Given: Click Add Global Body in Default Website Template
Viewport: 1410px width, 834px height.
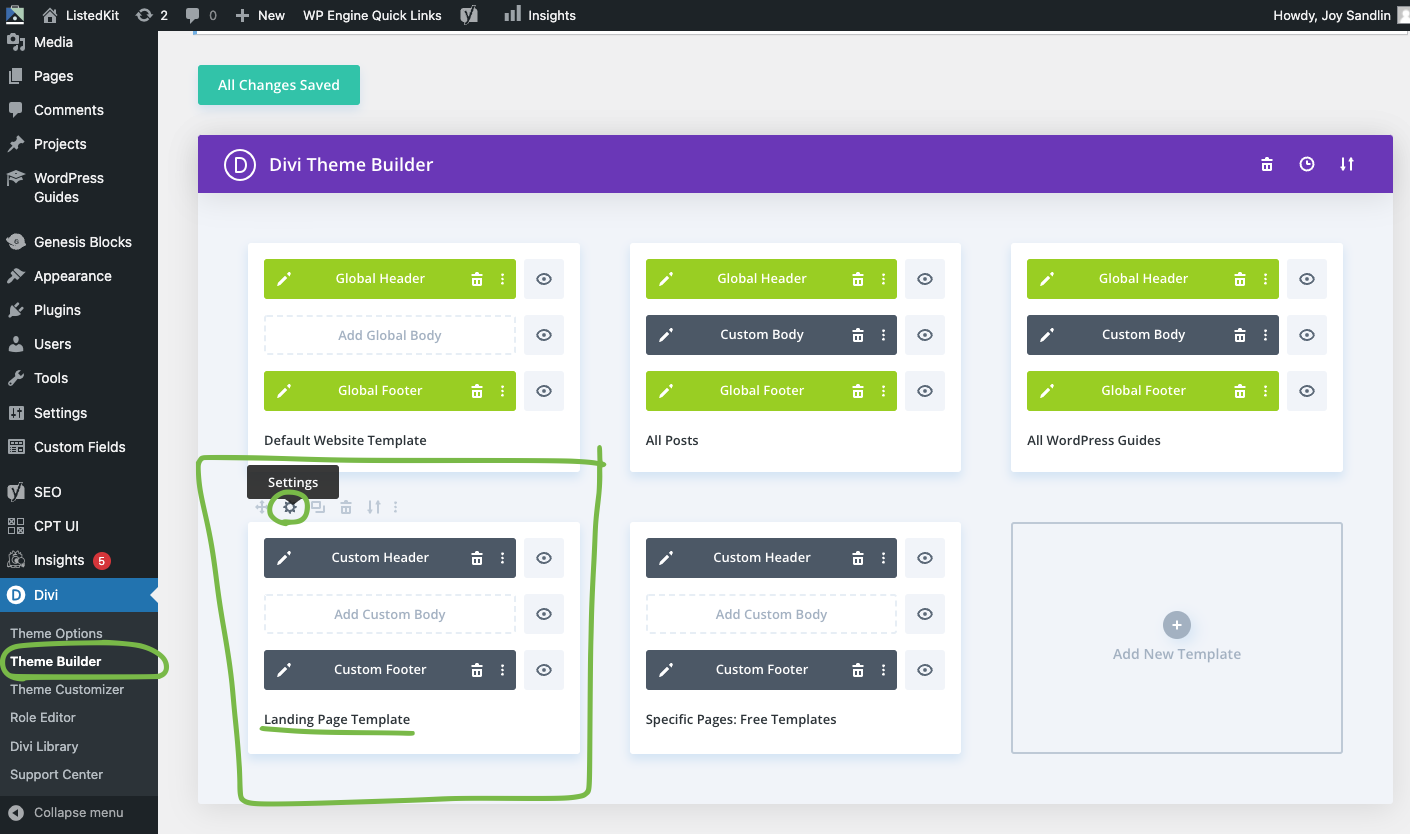Looking at the screenshot, I should pos(390,335).
